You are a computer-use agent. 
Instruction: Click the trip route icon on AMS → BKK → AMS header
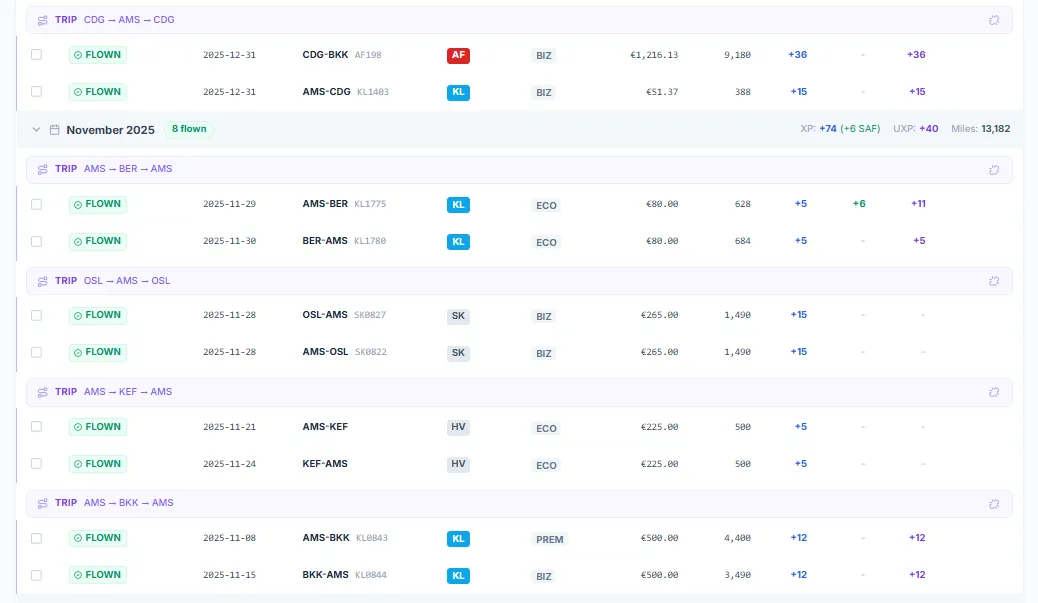41,503
